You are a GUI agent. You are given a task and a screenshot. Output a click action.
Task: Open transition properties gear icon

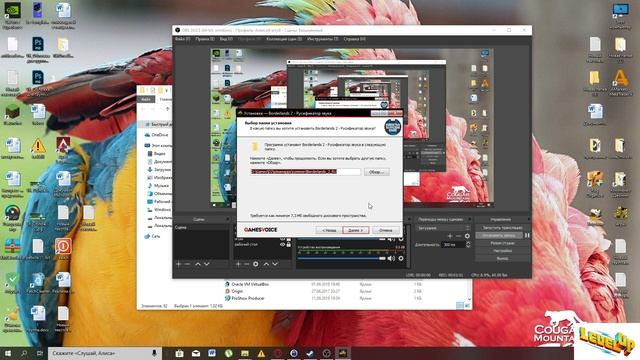467,236
